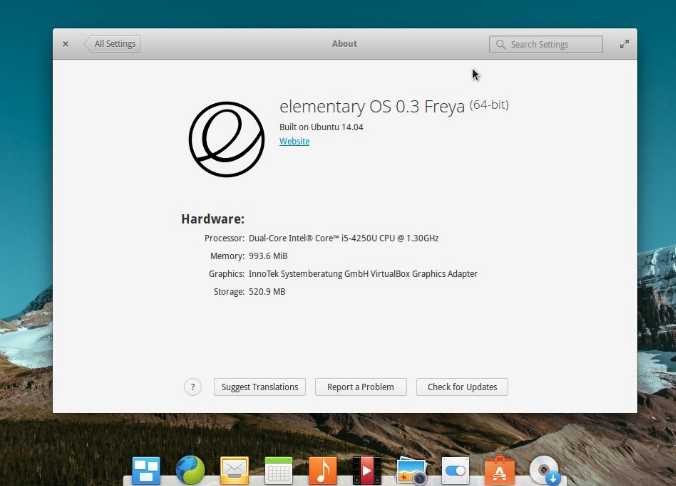Open the Videos app in dock
The height and width of the screenshot is (486, 676).
367,470
